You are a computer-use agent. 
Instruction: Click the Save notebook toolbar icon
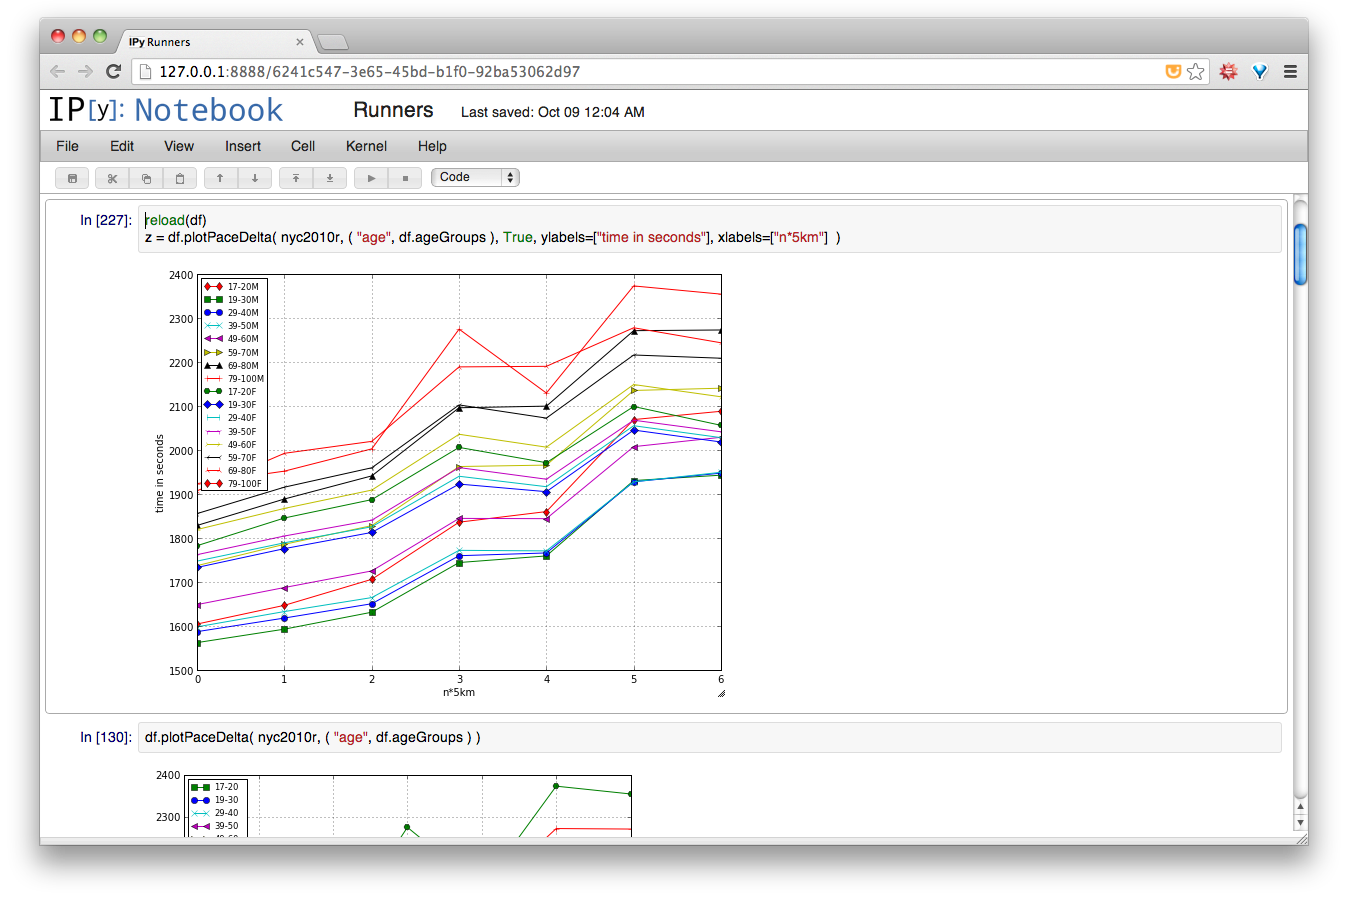(72, 178)
